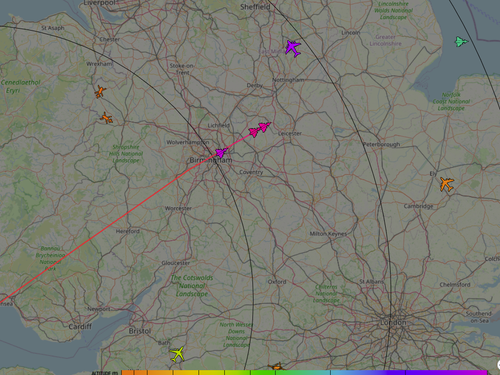This screenshot has height=375, width=500.
Task: Click the Bristol map label
Action: (x=140, y=331)
